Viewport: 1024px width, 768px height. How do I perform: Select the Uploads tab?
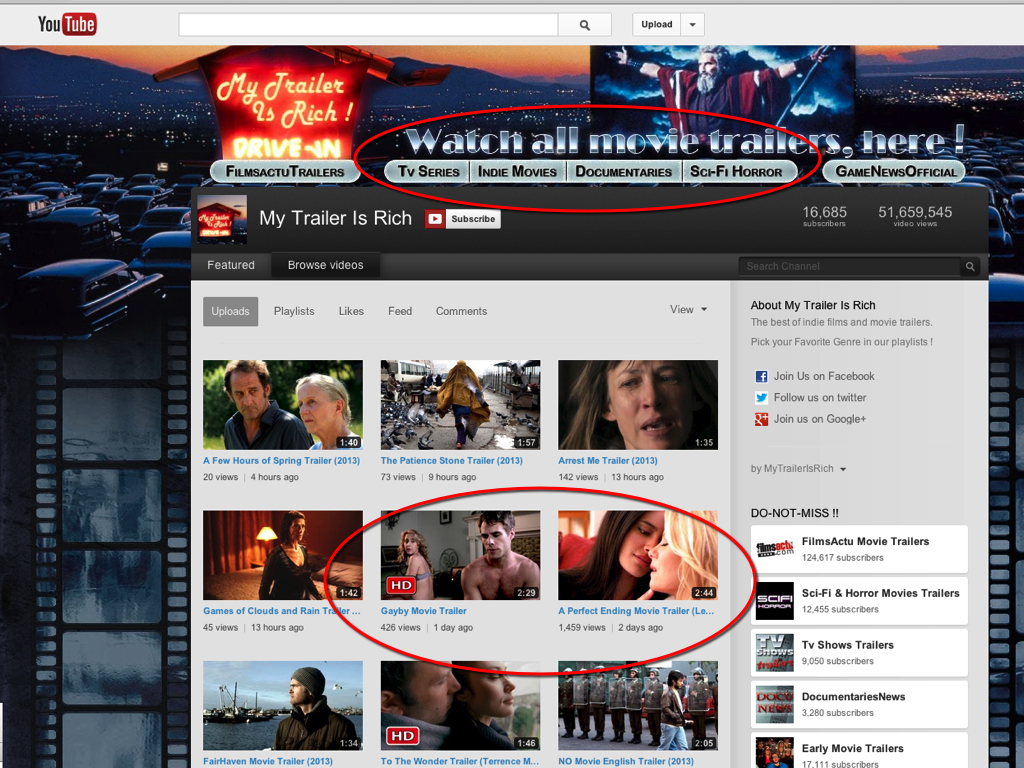231,312
